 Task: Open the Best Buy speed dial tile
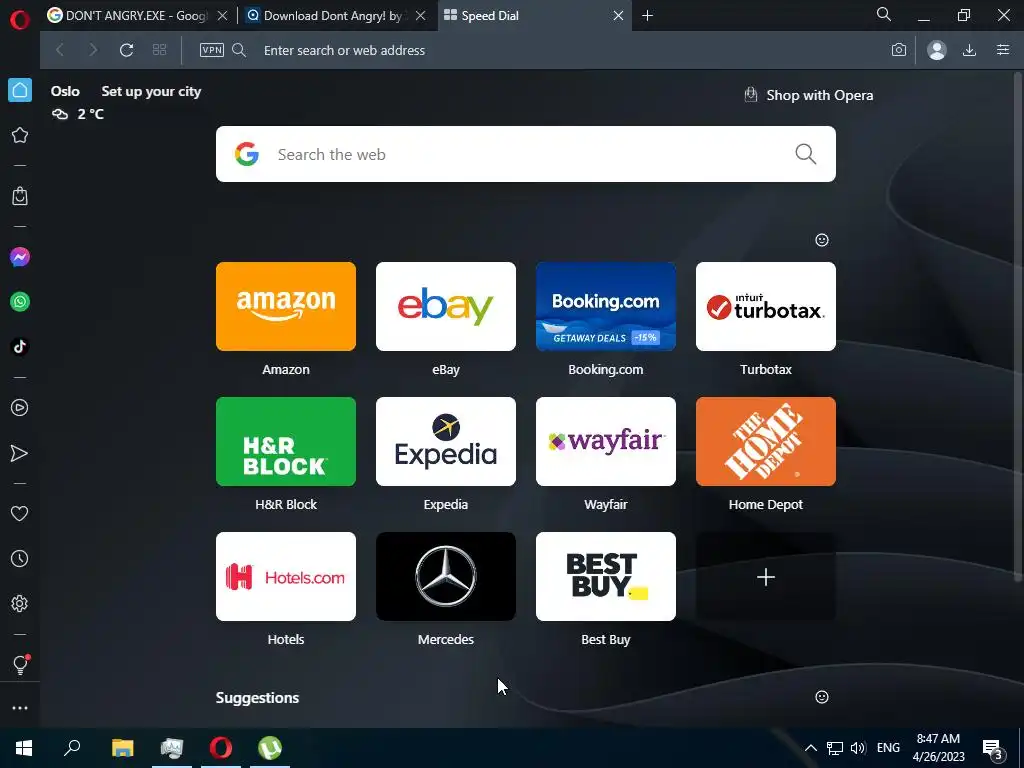tap(606, 577)
